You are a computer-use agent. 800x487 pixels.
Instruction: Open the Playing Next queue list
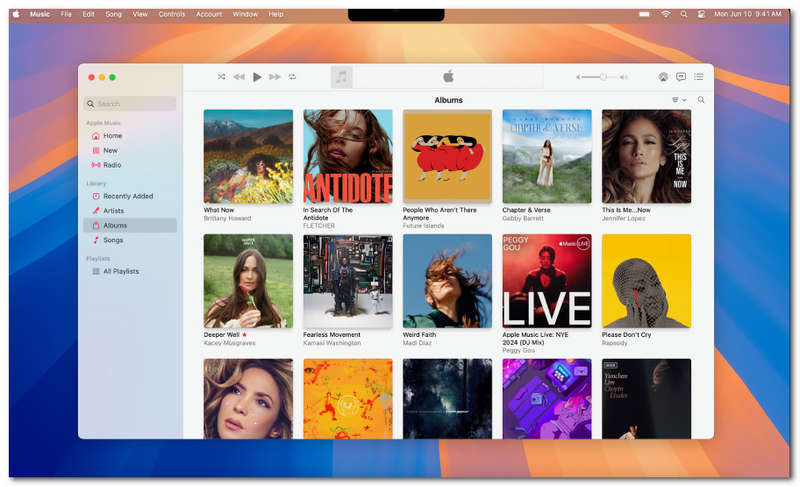[698, 77]
